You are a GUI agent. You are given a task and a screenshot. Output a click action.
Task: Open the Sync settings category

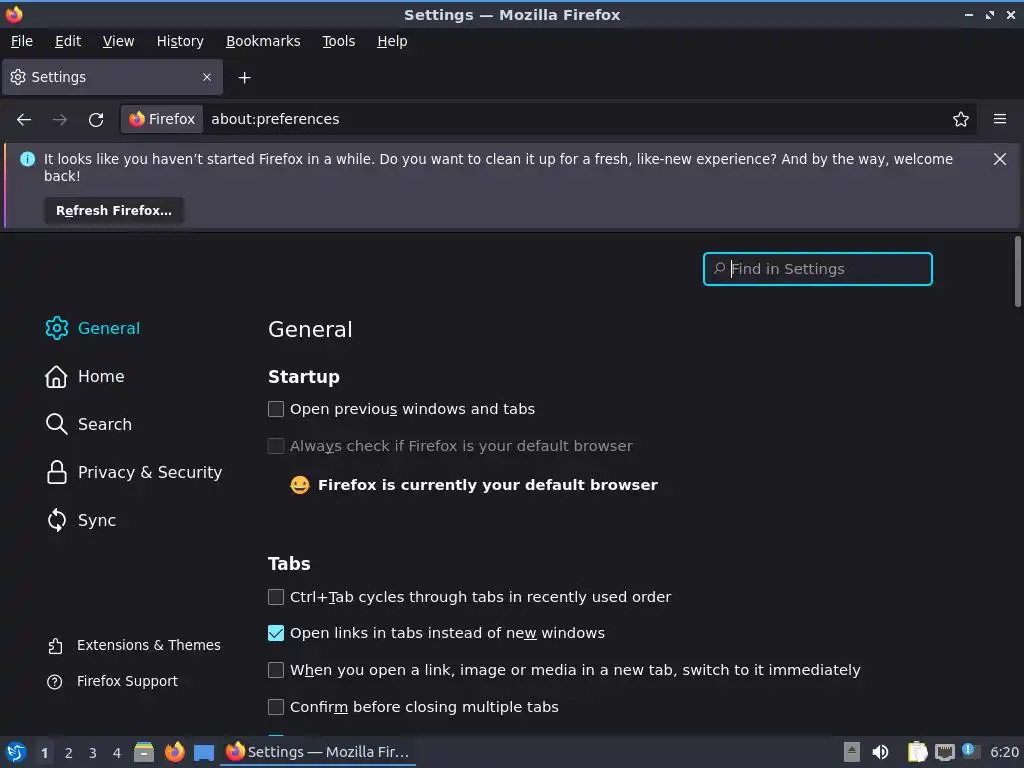coord(81,520)
